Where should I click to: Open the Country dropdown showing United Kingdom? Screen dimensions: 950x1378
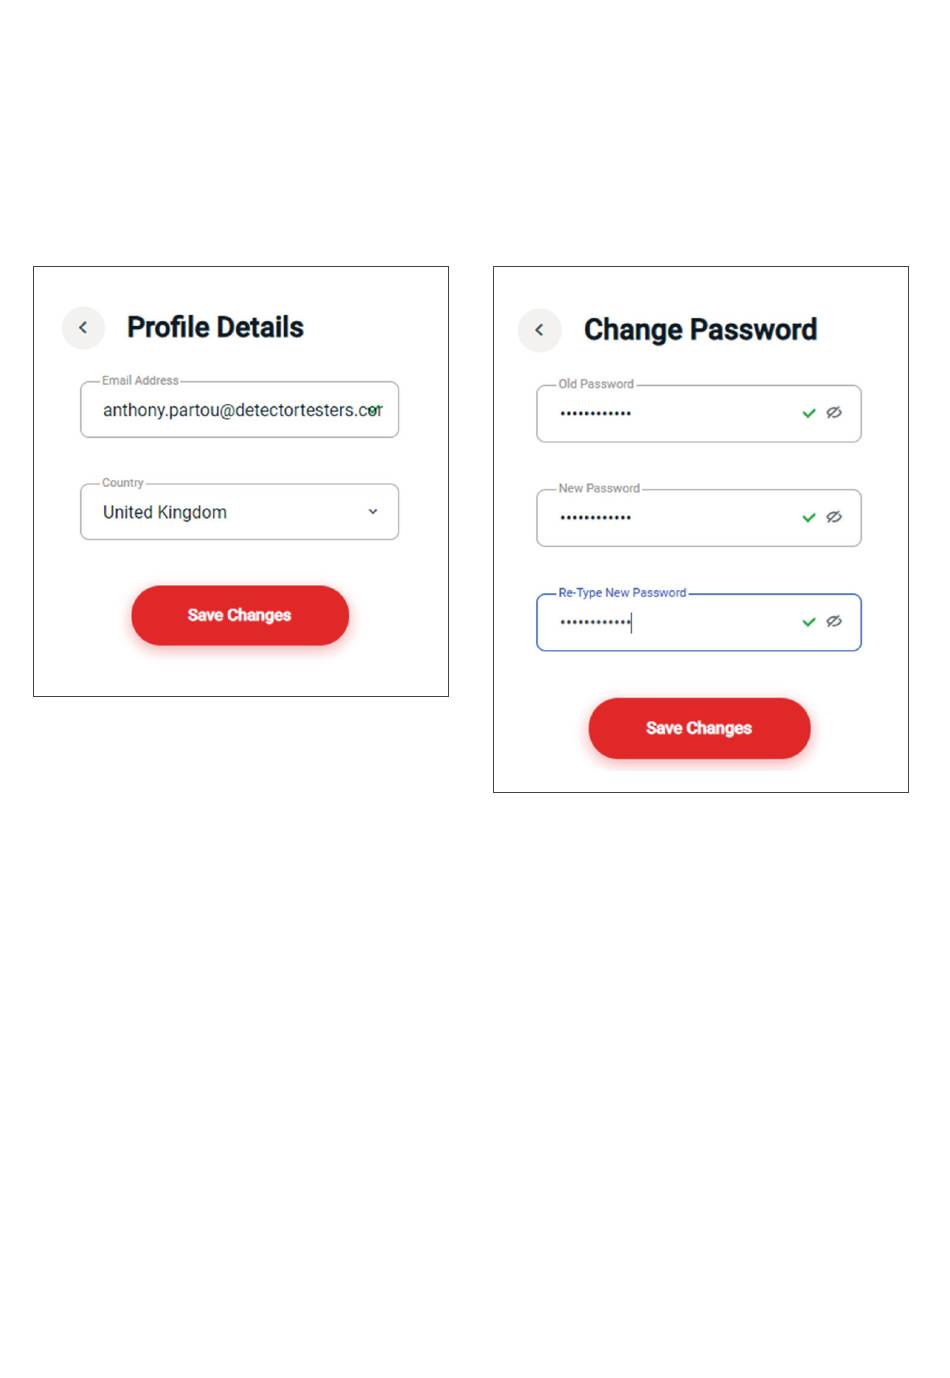point(240,512)
